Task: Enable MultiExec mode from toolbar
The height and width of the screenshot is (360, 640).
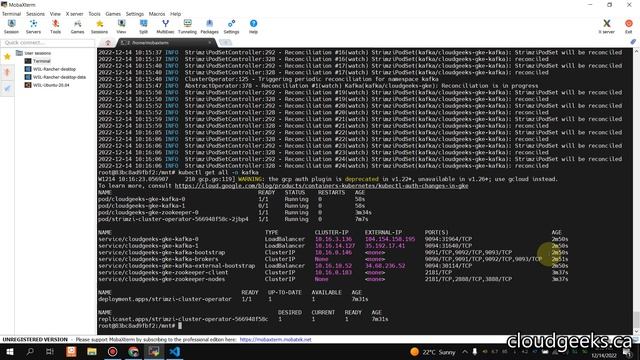Action: (x=165, y=27)
